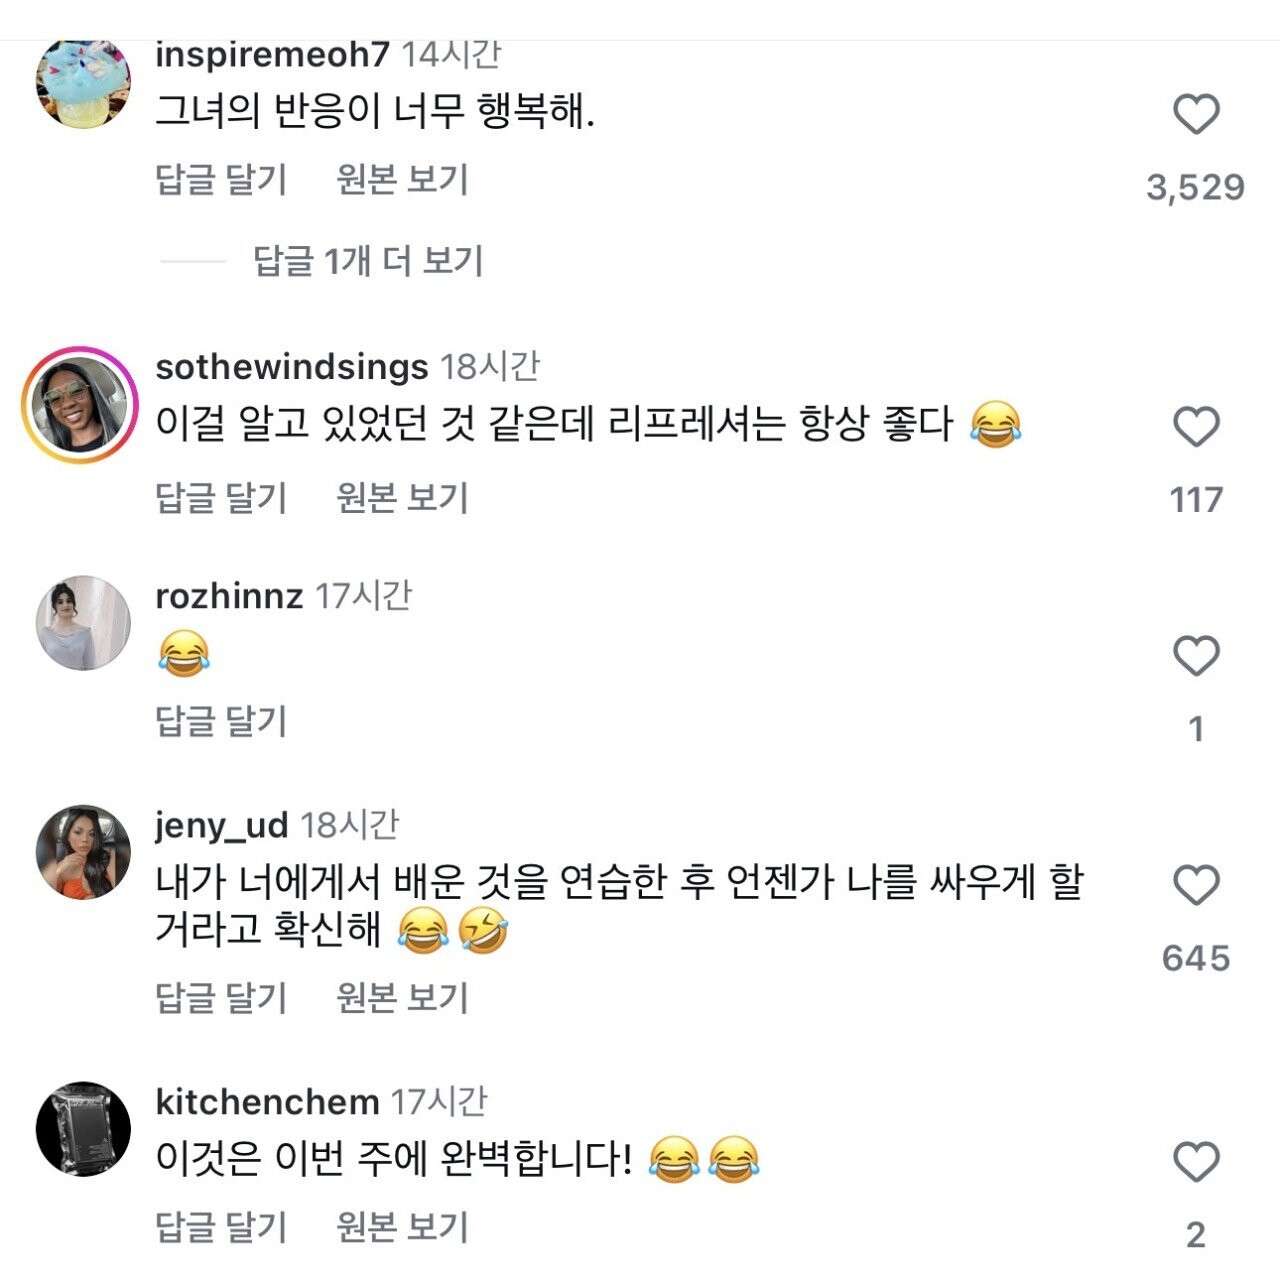The height and width of the screenshot is (1280, 1280).
Task: Like kitchenchem's comment with the heart
Action: [x=1195, y=1162]
